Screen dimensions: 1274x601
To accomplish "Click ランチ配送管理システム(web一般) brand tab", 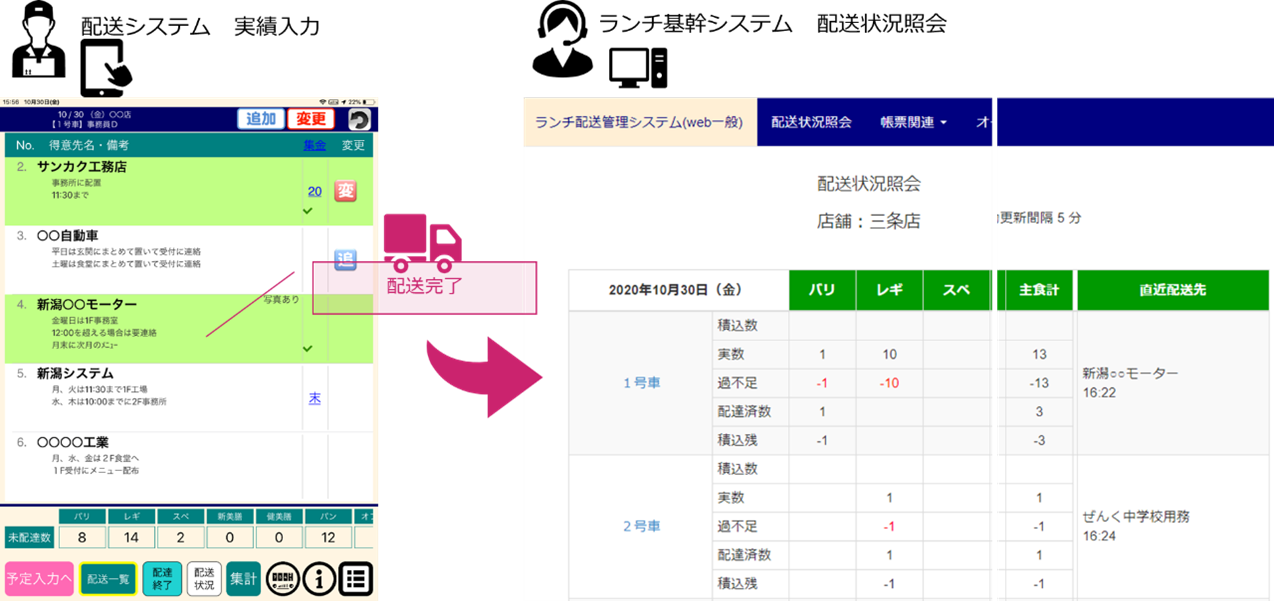I will click(x=639, y=122).
